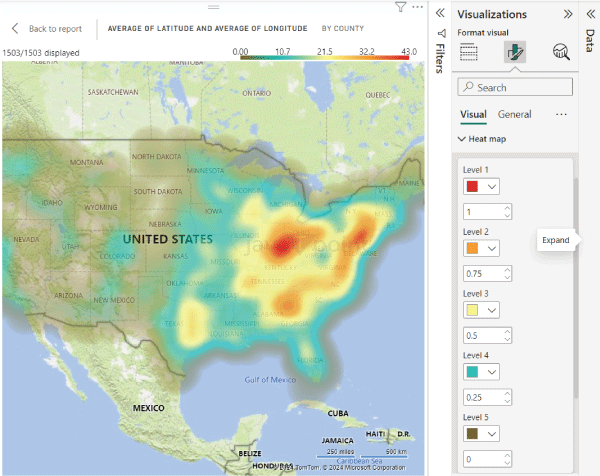Viewport: 600px width, 476px height.
Task: Collapse the Visualizations pane with right chevrons
Action: click(x=568, y=14)
